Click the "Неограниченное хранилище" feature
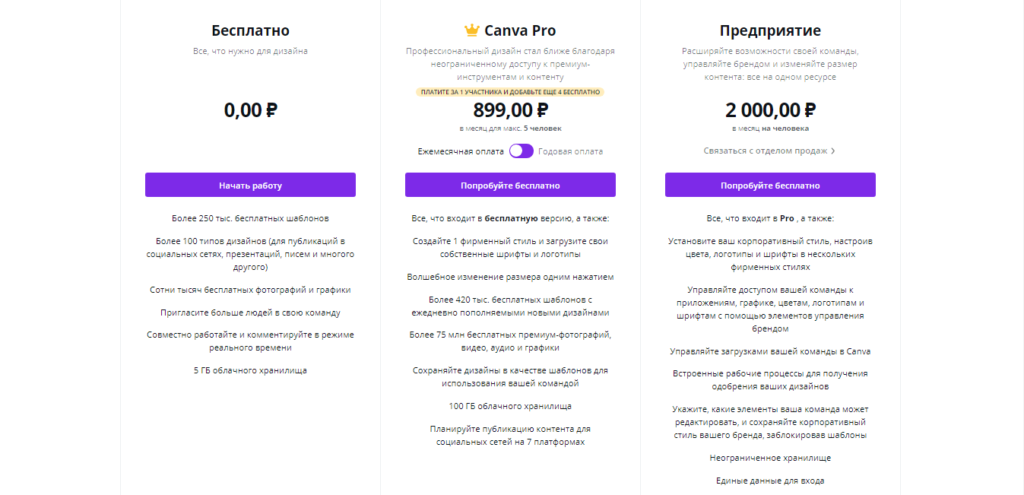Screen dimensions: 1024x495 (770, 457)
